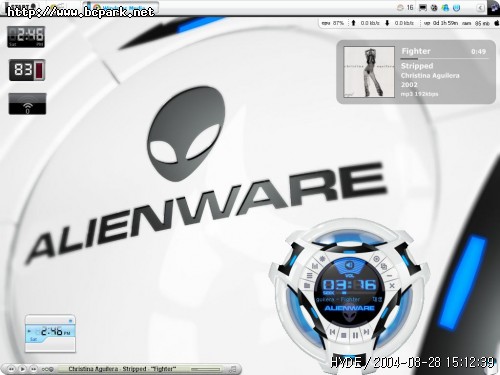Viewport: 500px width, 375px height.
Task: Click the small arrow on the blue clock widget
Action: coord(29,331)
